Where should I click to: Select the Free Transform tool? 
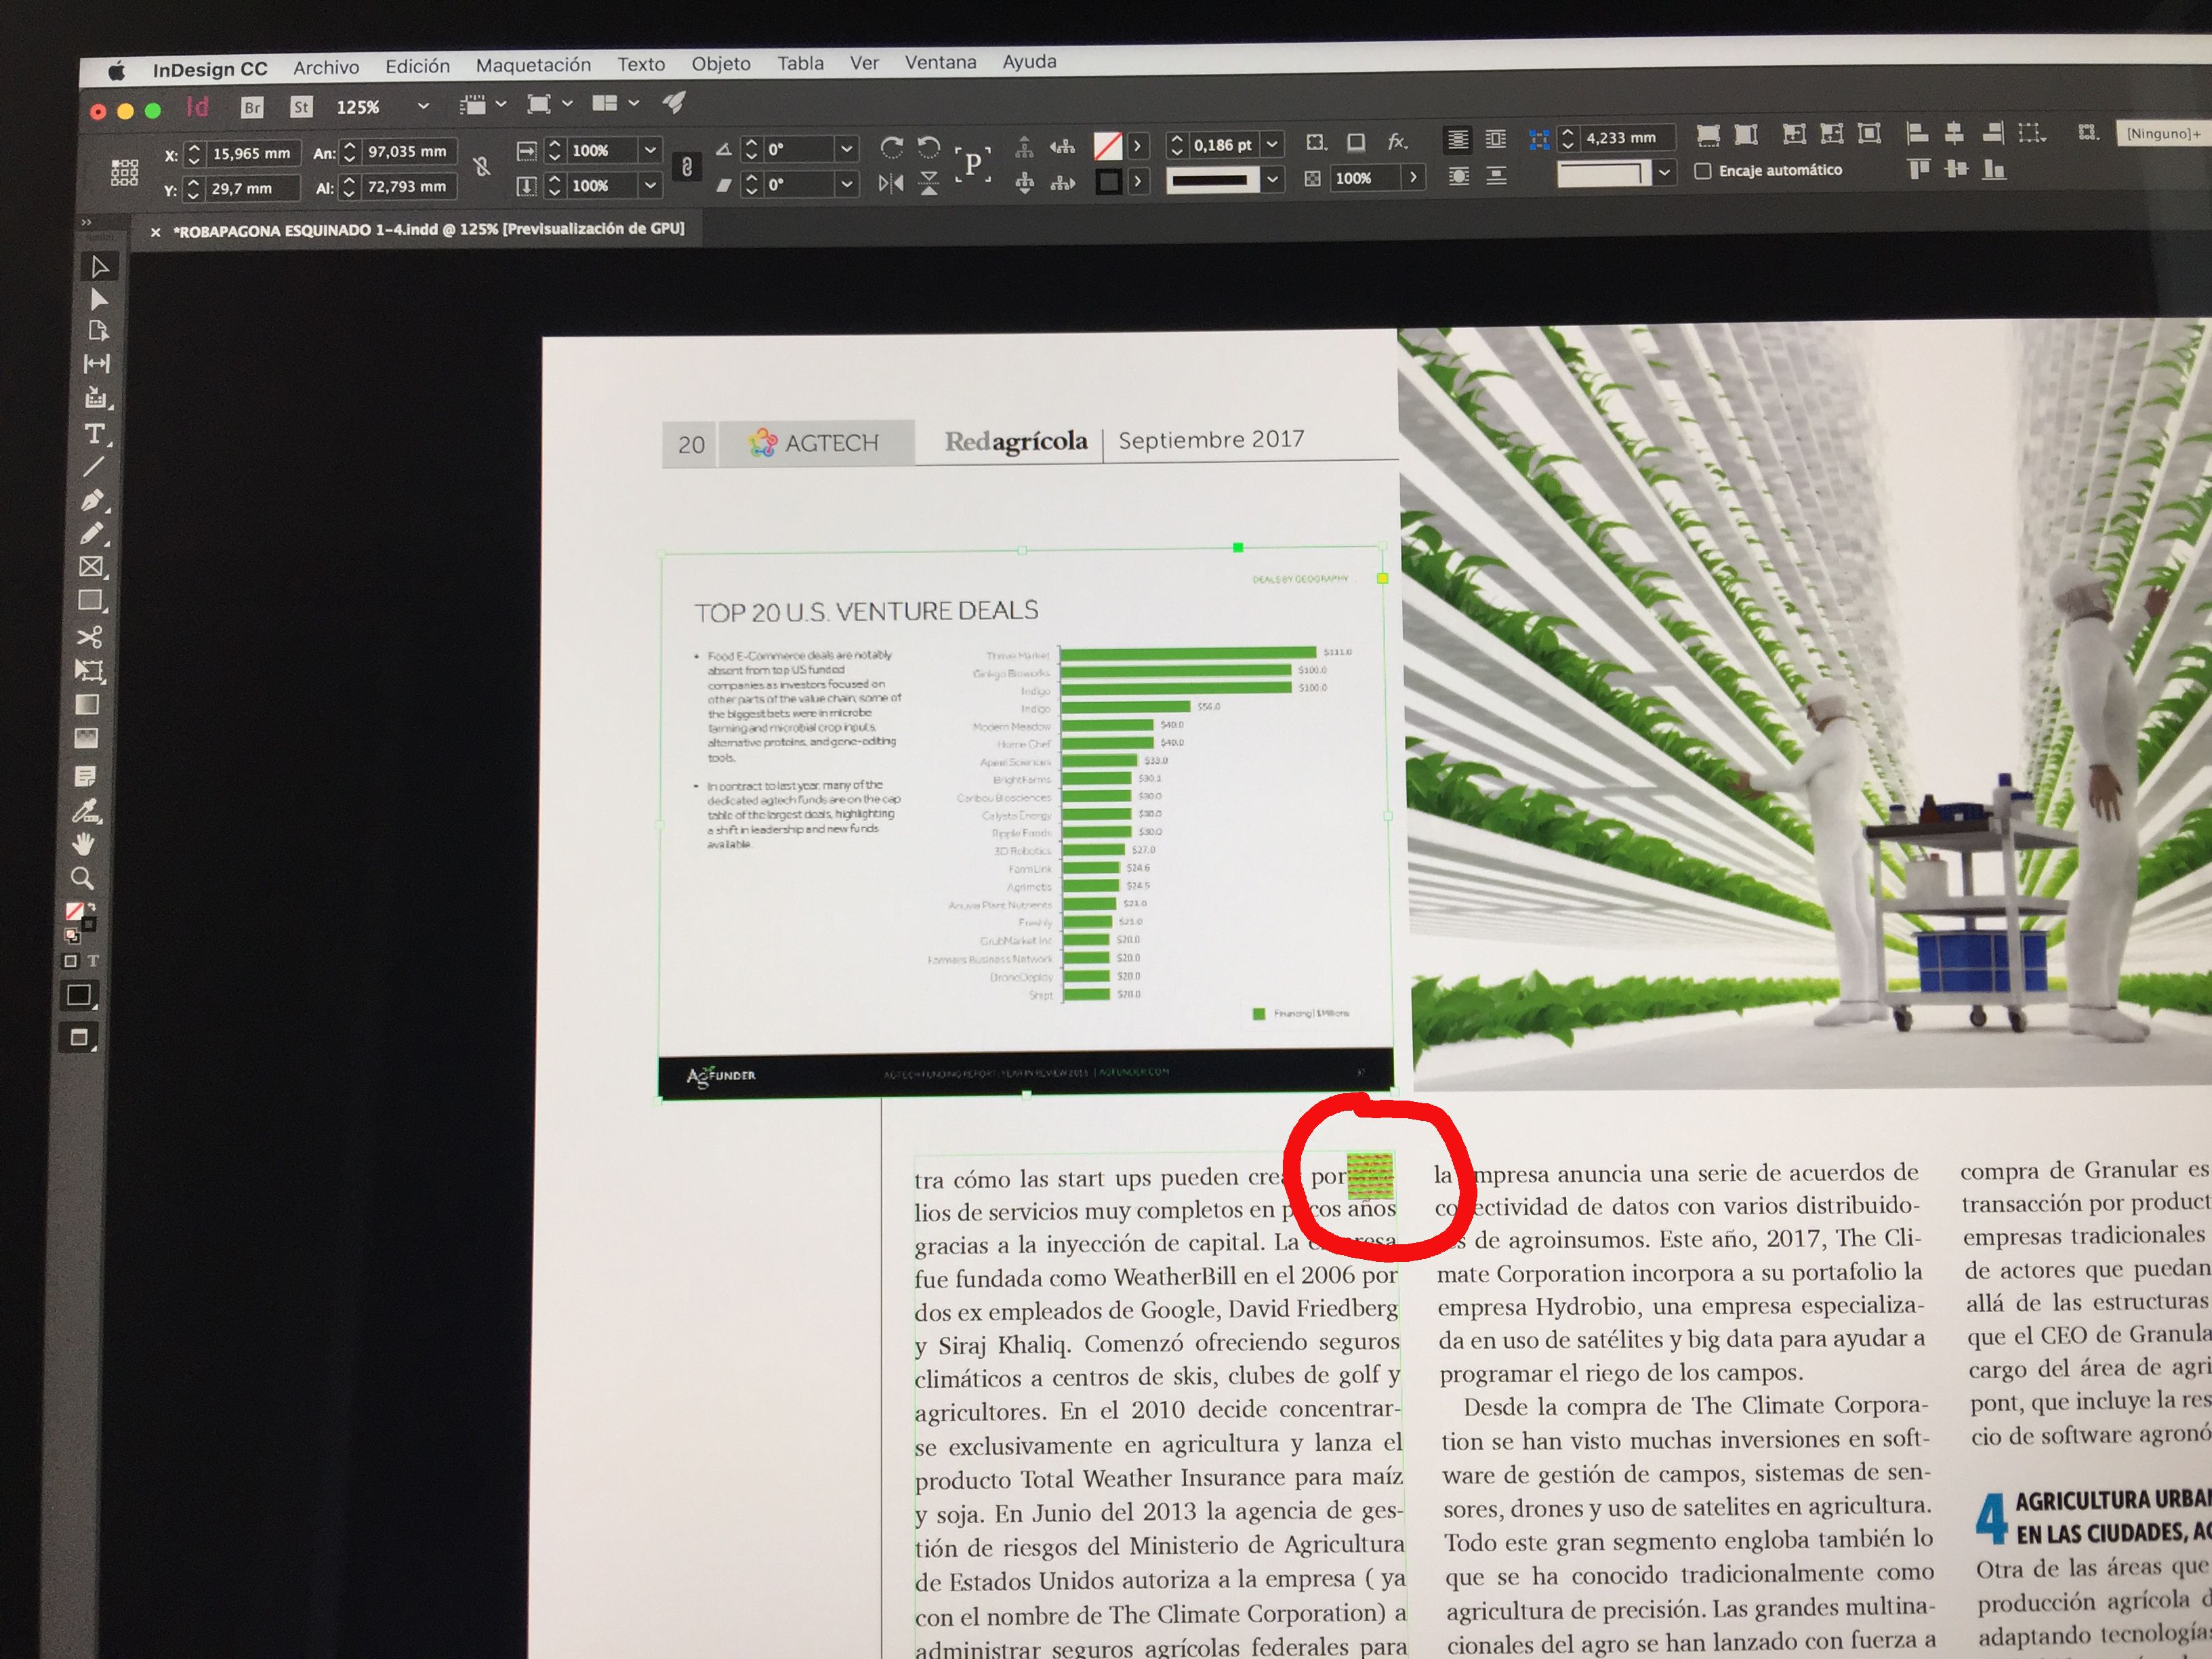point(90,670)
